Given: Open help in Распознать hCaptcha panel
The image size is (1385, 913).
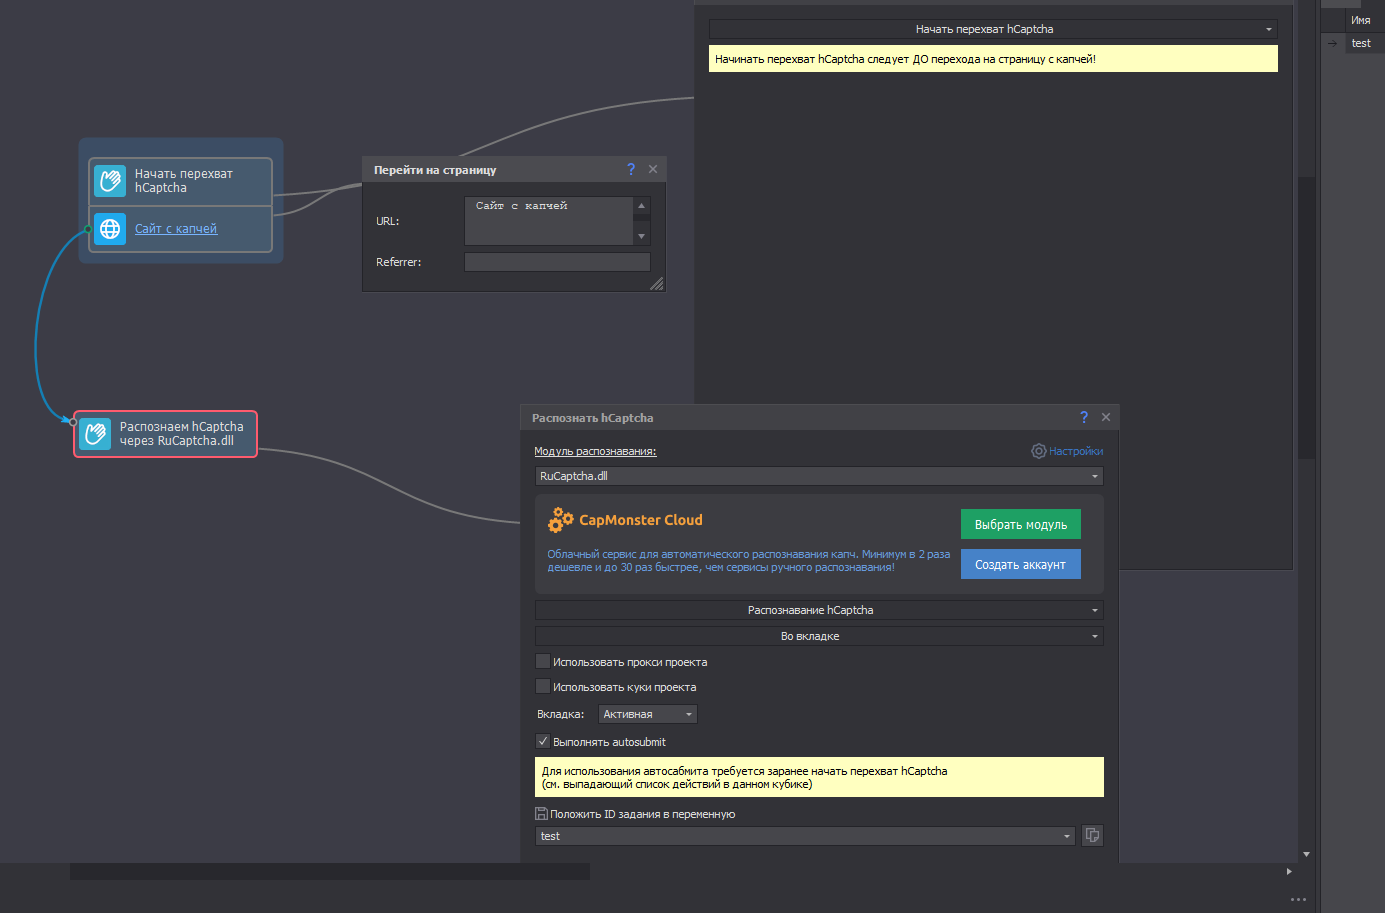Looking at the screenshot, I should tap(1084, 417).
